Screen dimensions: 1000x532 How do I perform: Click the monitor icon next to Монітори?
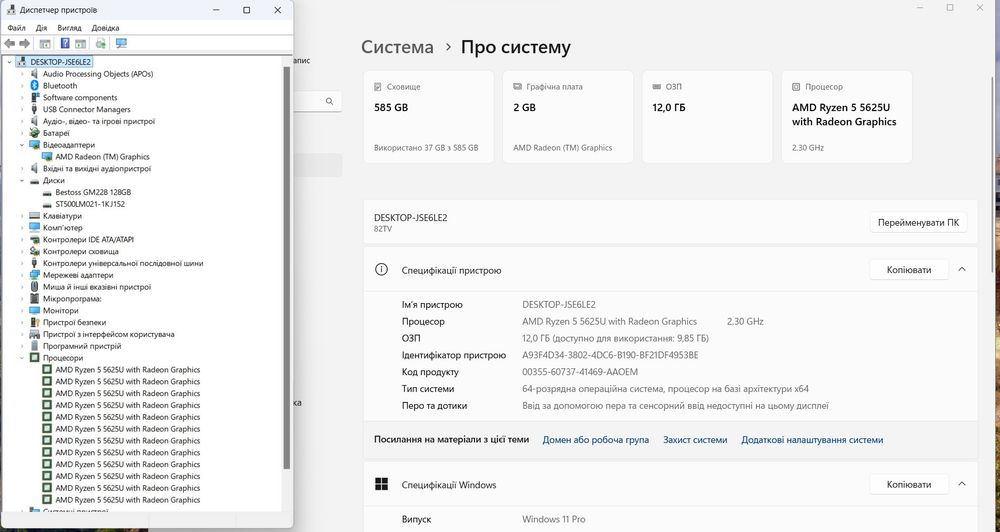point(34,311)
